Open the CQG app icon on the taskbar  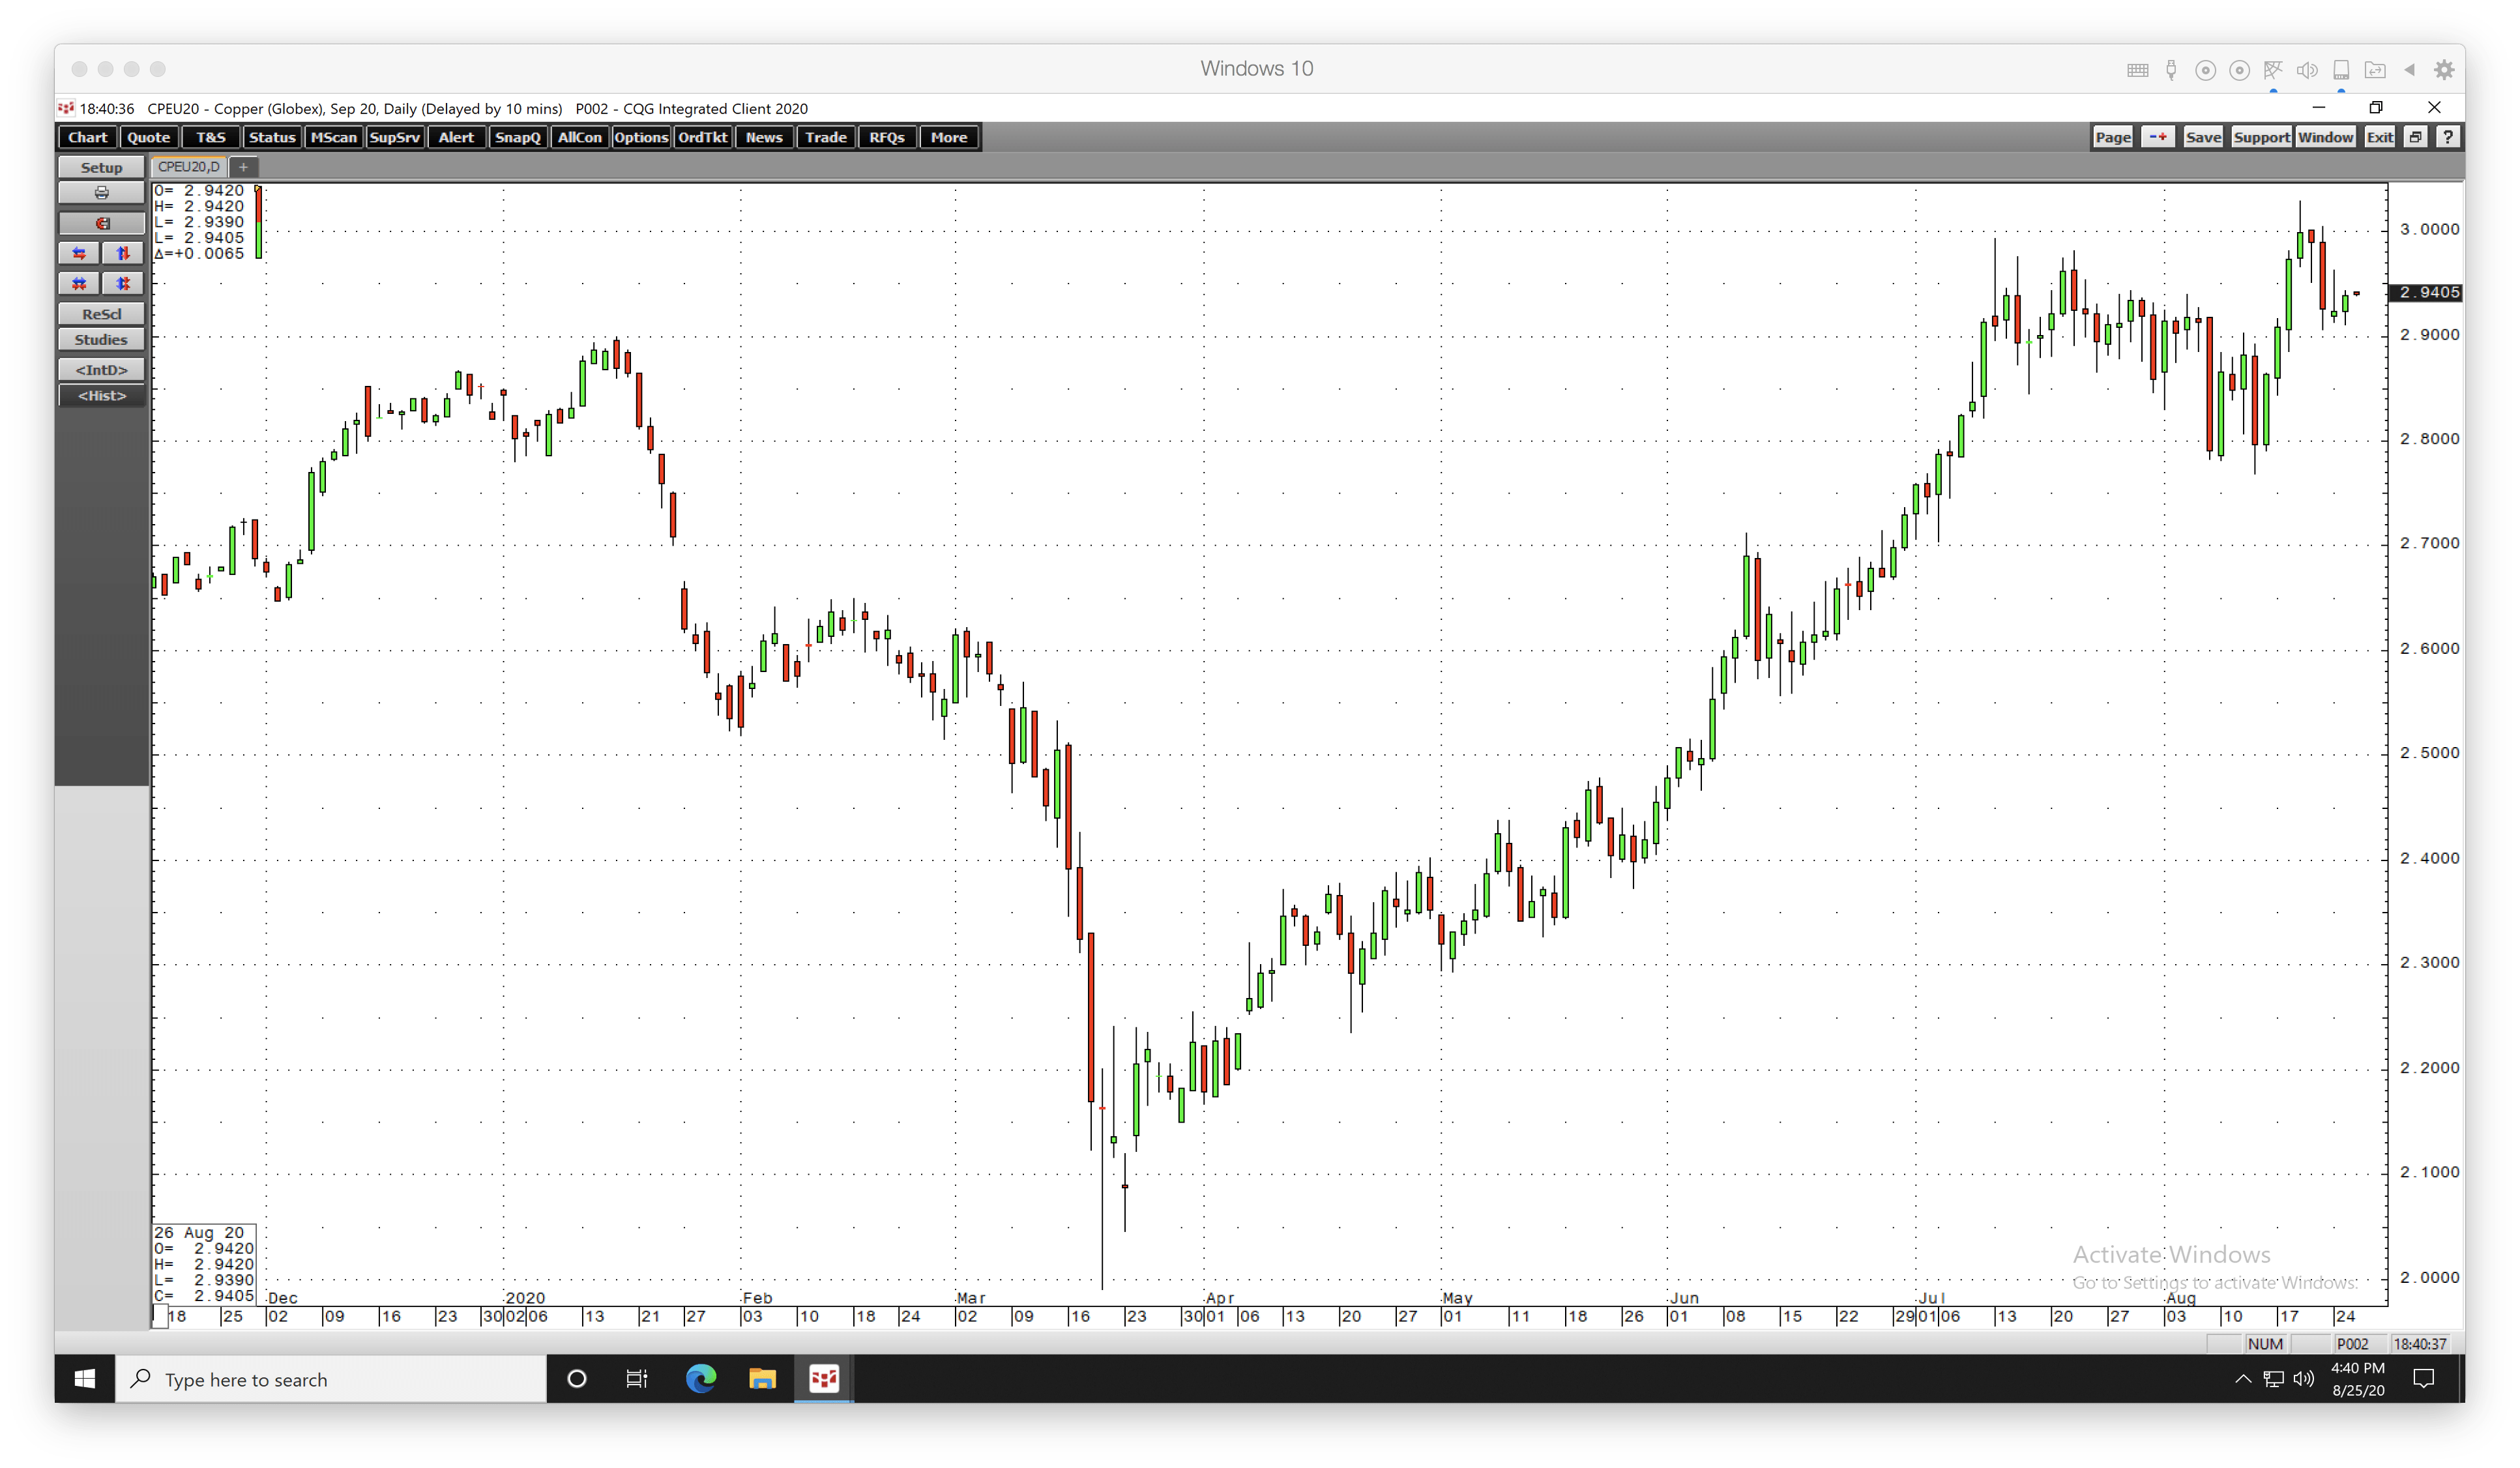click(823, 1380)
